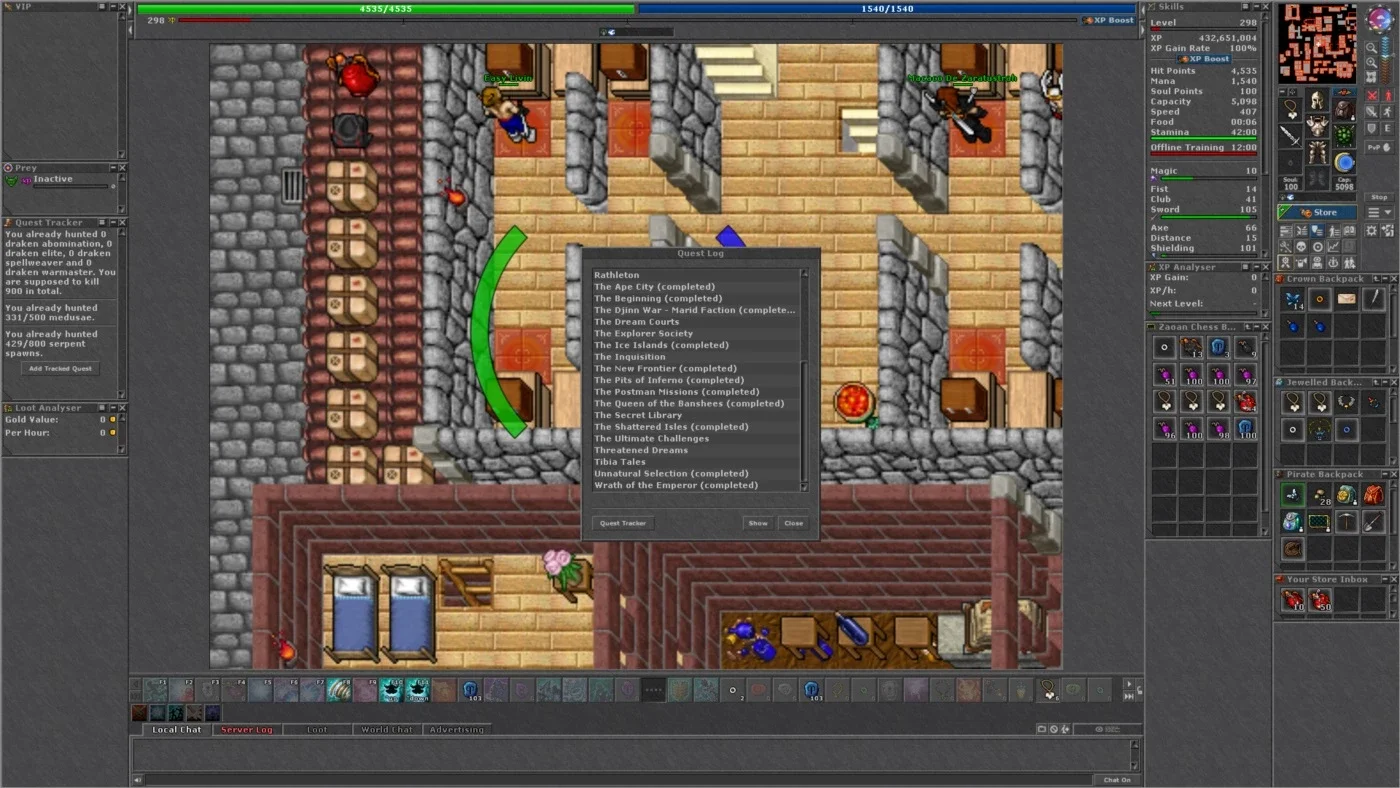Click the minimap floor level slider
This screenshot has width=1400, height=788.
pos(1387,60)
